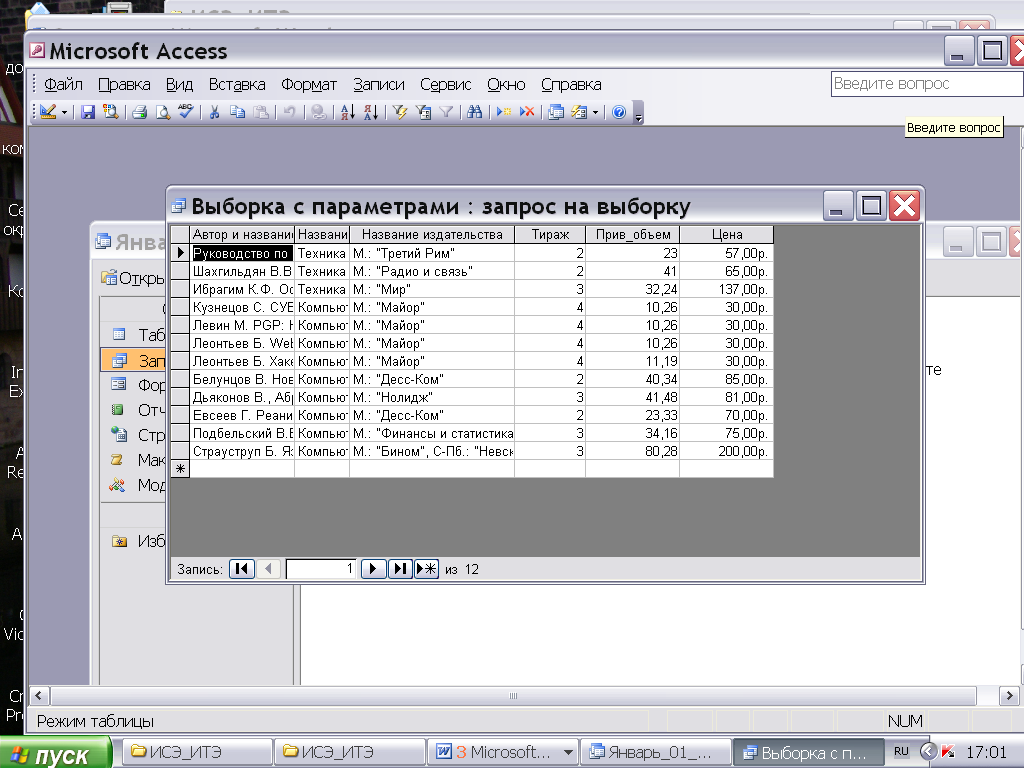Sort ascending with the А-Я icon

point(347,112)
